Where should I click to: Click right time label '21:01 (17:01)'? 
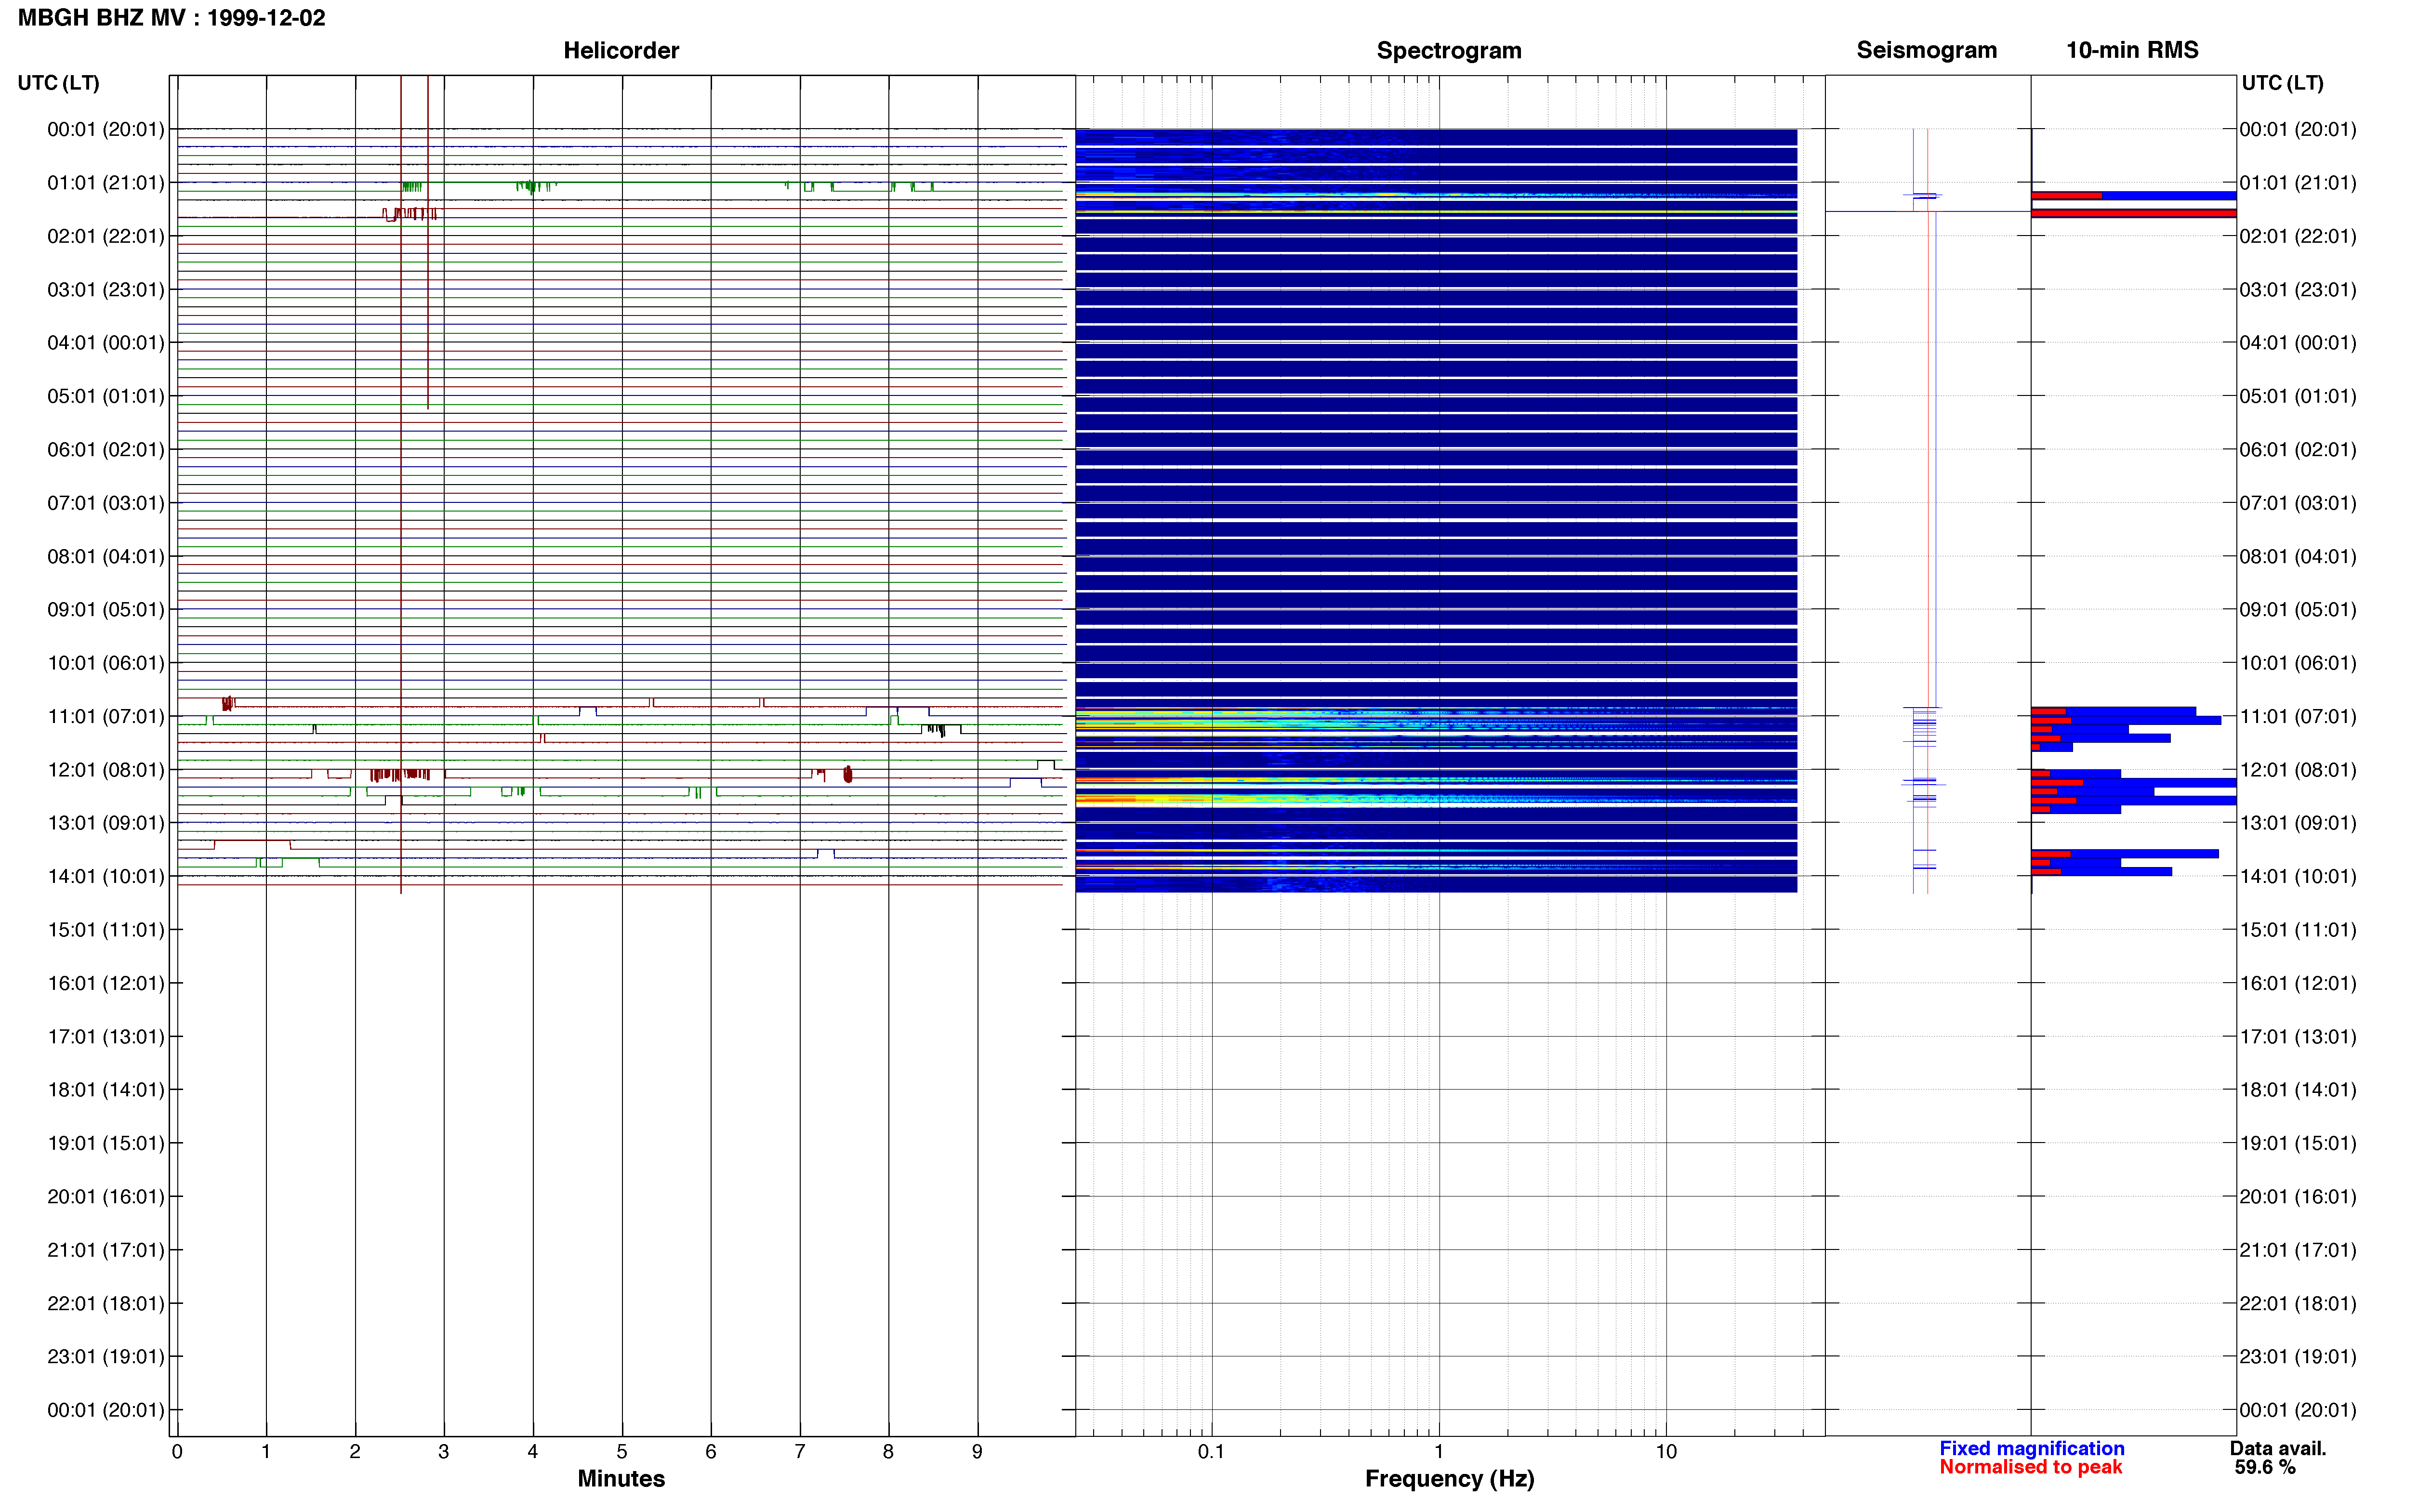2298,1250
